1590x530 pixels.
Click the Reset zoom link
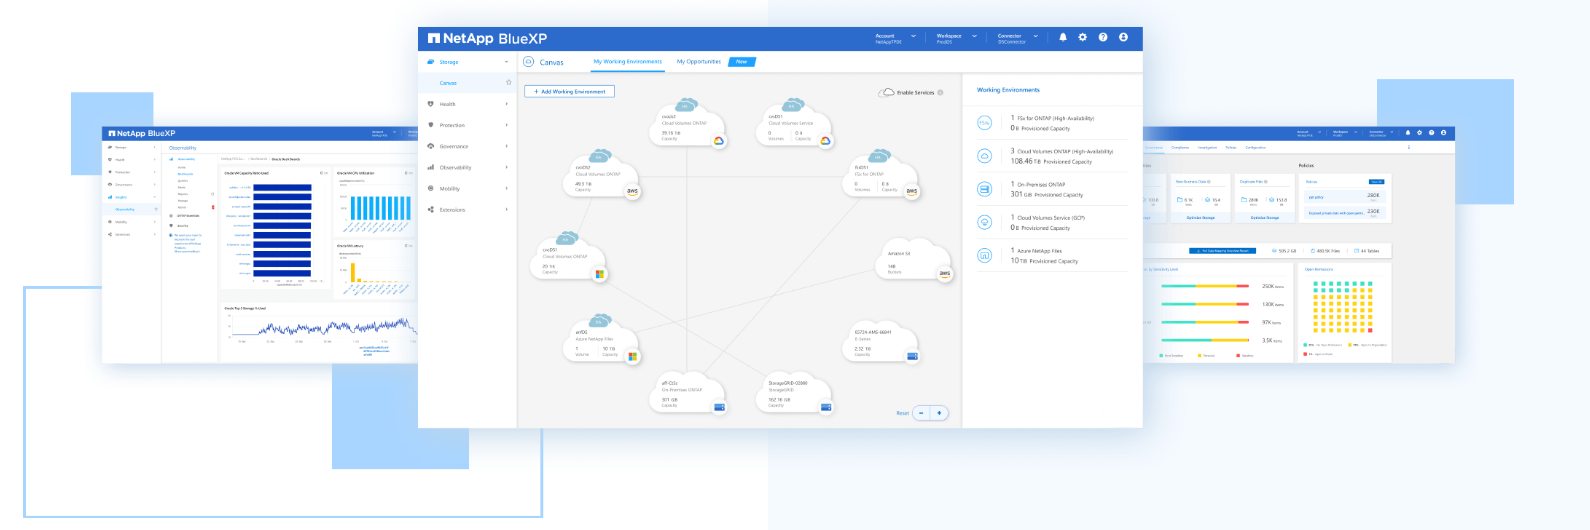(902, 413)
